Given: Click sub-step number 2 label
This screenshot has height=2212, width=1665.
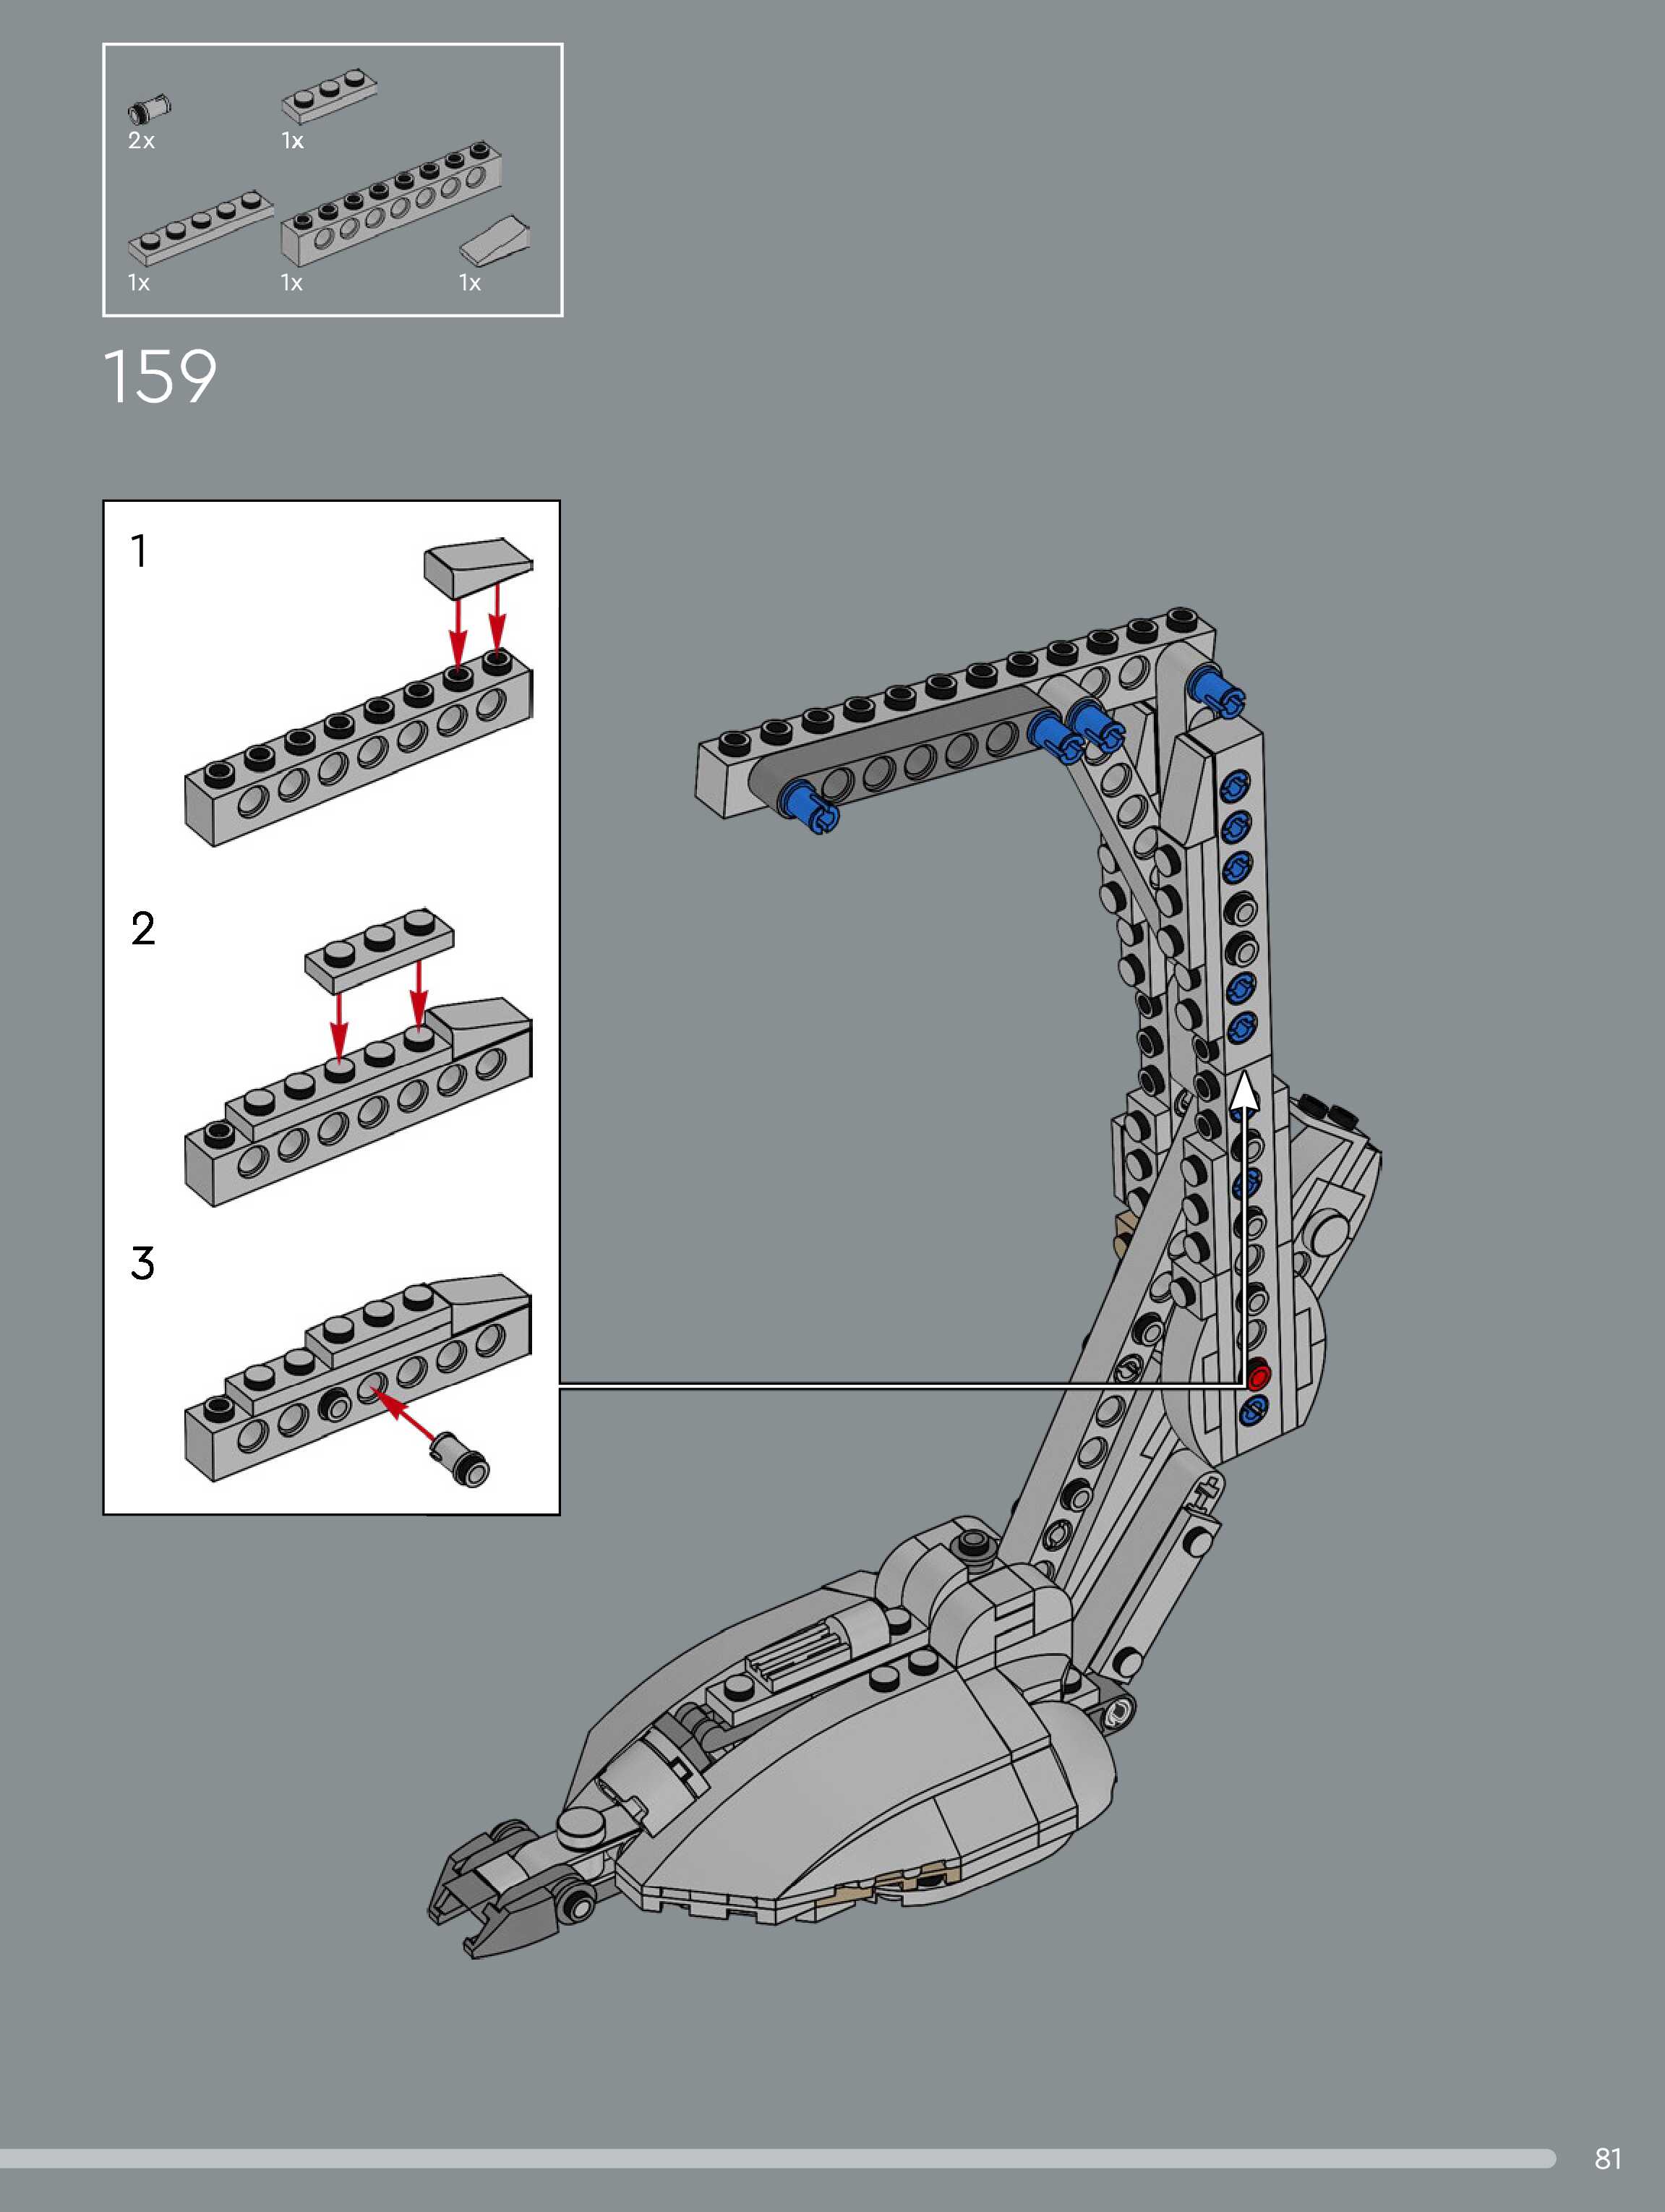Looking at the screenshot, I should [143, 929].
